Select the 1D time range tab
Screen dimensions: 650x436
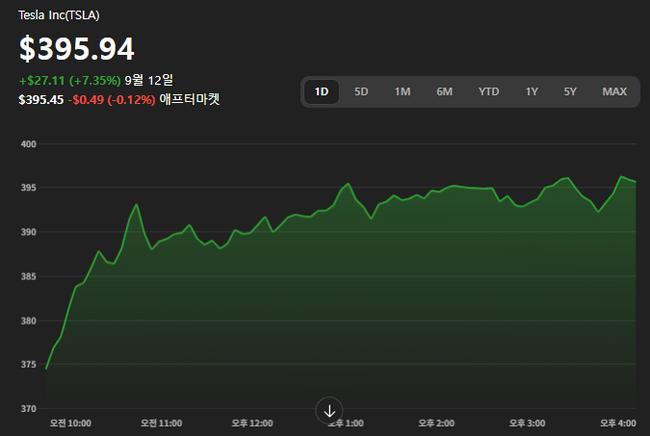pos(322,92)
